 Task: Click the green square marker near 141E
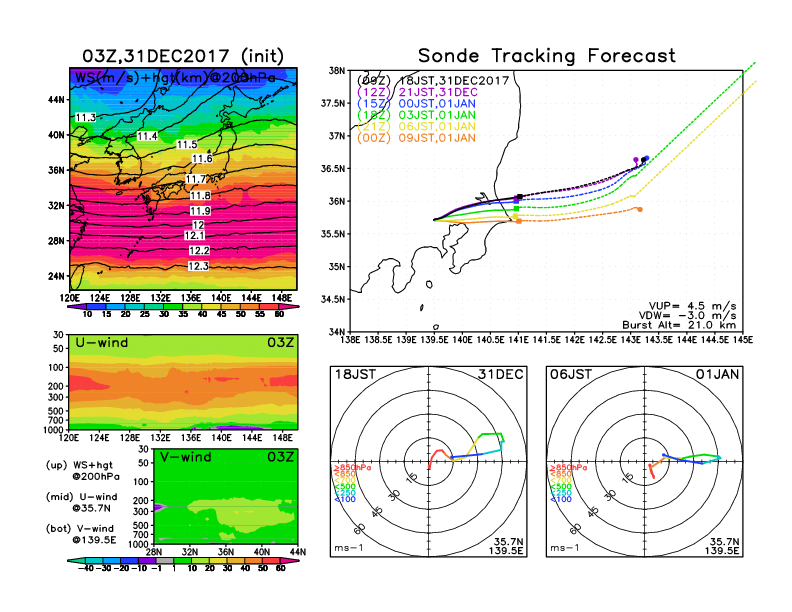pos(516,209)
